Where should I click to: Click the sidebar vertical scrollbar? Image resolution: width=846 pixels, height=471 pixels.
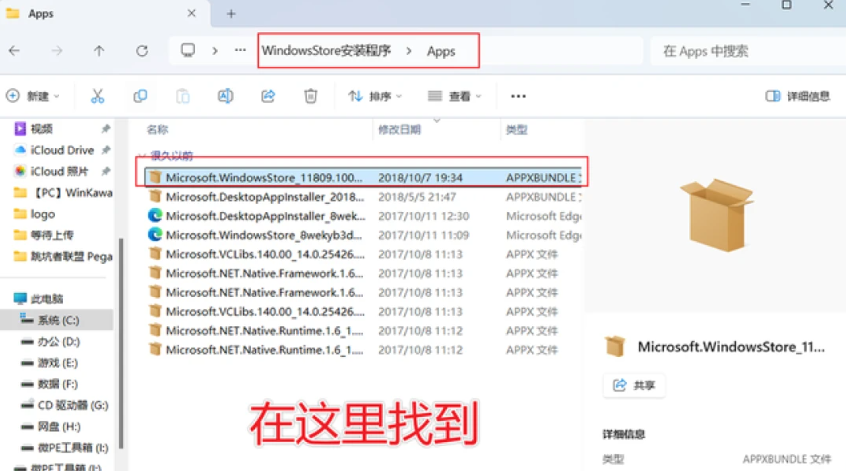tap(121, 343)
